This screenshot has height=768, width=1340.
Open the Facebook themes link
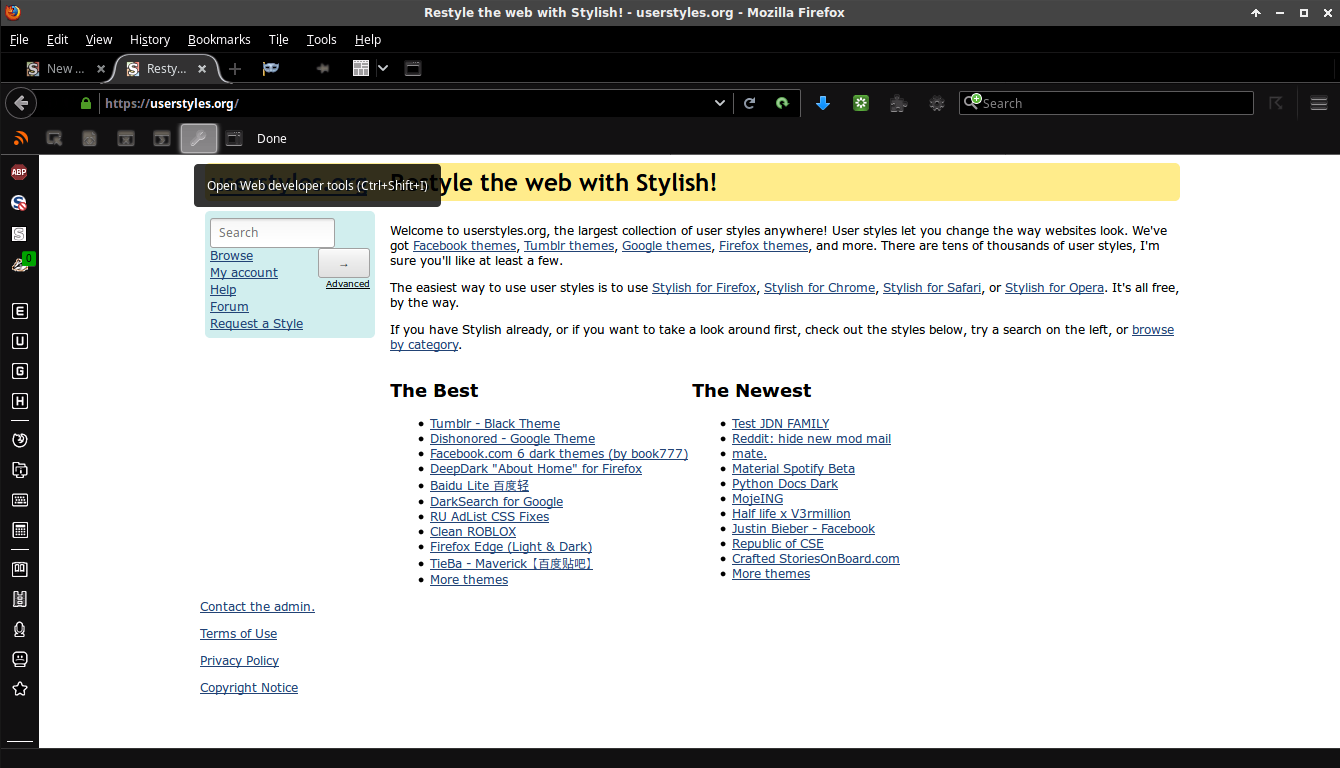click(x=465, y=246)
